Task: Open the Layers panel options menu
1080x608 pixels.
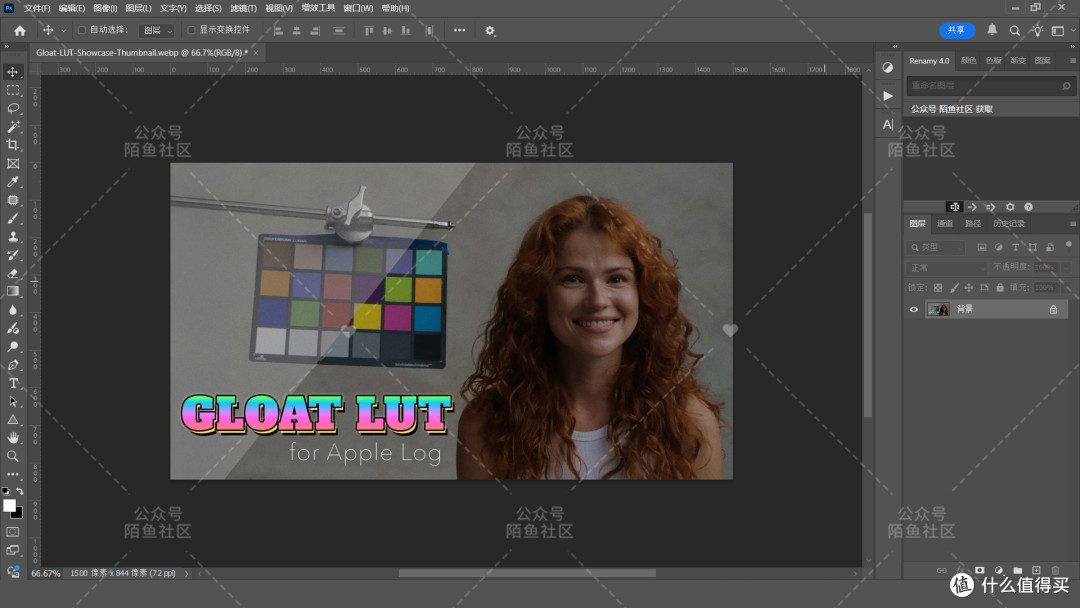Action: click(1072, 224)
